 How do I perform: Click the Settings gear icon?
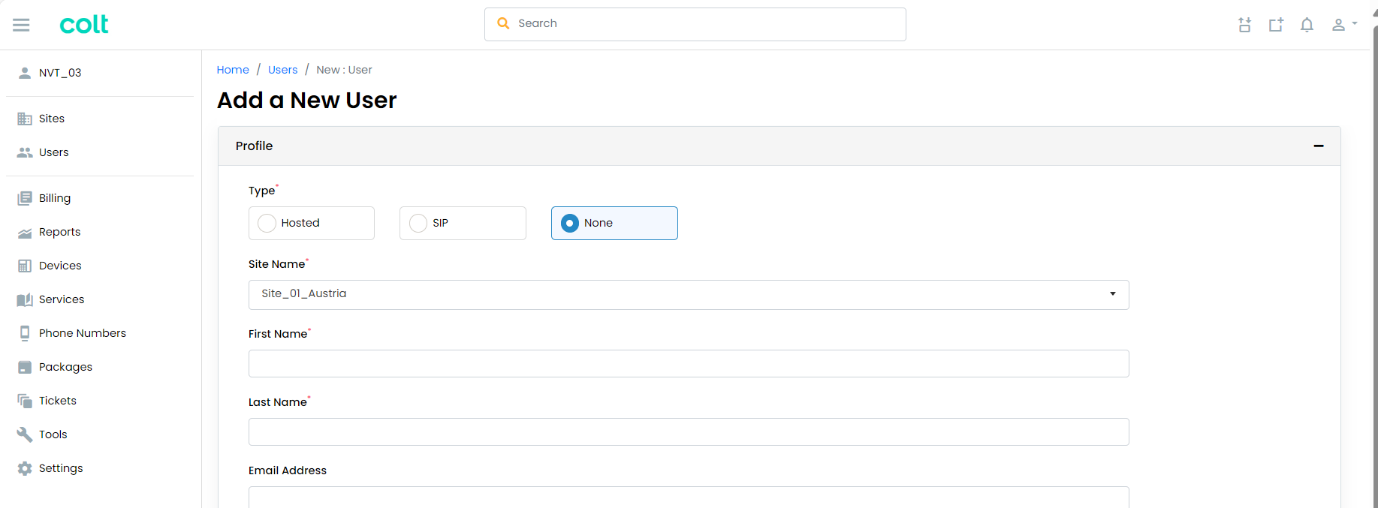[x=25, y=468]
